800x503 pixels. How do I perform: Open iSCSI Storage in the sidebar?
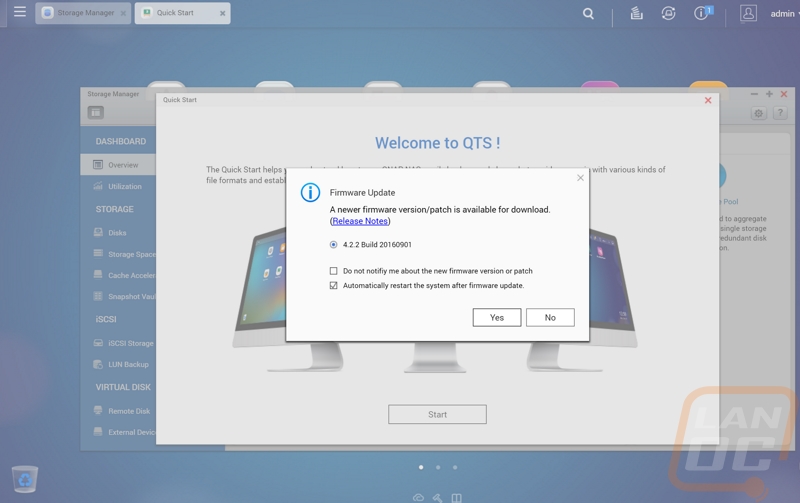coord(118,343)
